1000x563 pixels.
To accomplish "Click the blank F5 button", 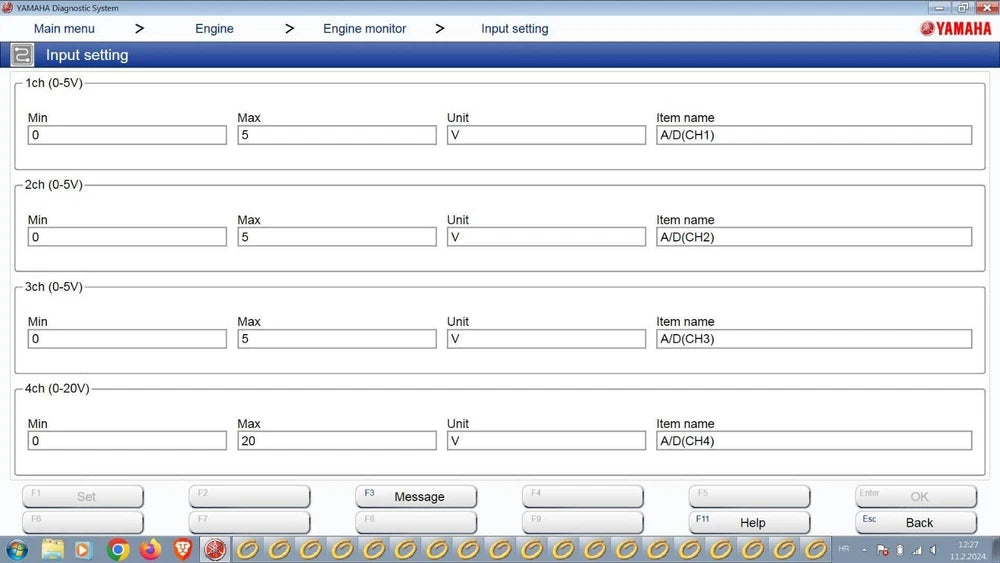I will tap(749, 496).
